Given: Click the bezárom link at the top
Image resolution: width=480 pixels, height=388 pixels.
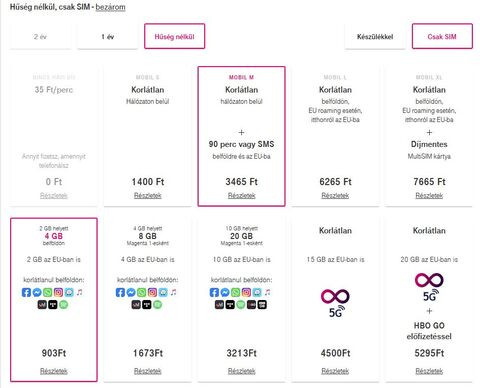Looking at the screenshot, I should click(x=110, y=7).
